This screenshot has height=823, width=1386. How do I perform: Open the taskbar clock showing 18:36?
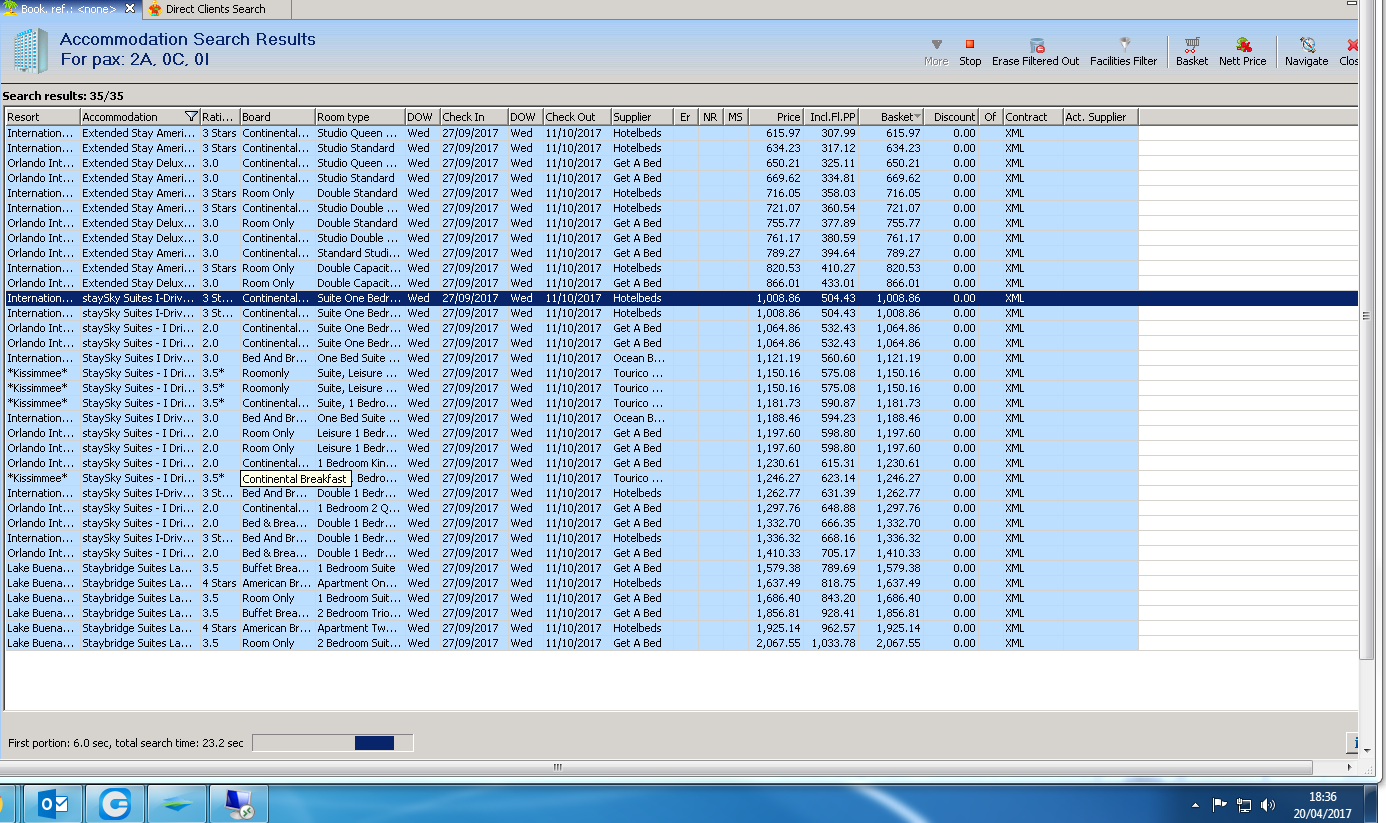coord(1322,805)
